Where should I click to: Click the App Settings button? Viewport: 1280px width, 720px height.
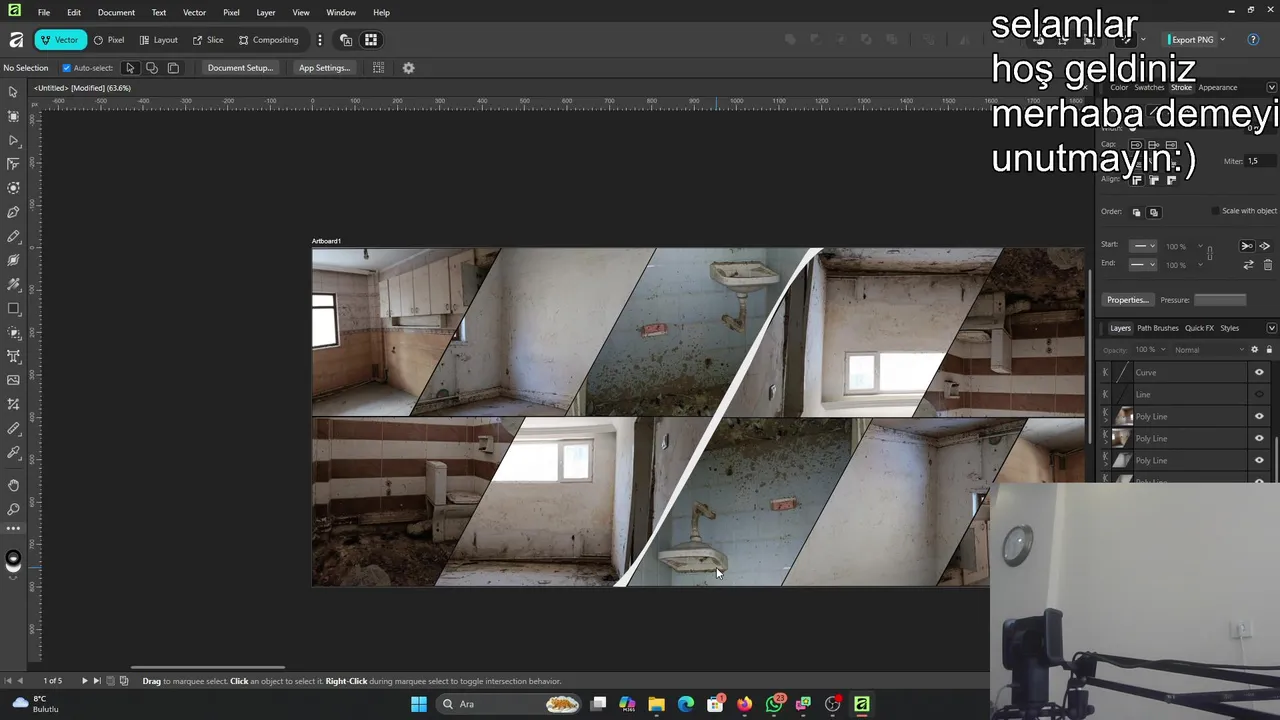pyautogui.click(x=324, y=68)
